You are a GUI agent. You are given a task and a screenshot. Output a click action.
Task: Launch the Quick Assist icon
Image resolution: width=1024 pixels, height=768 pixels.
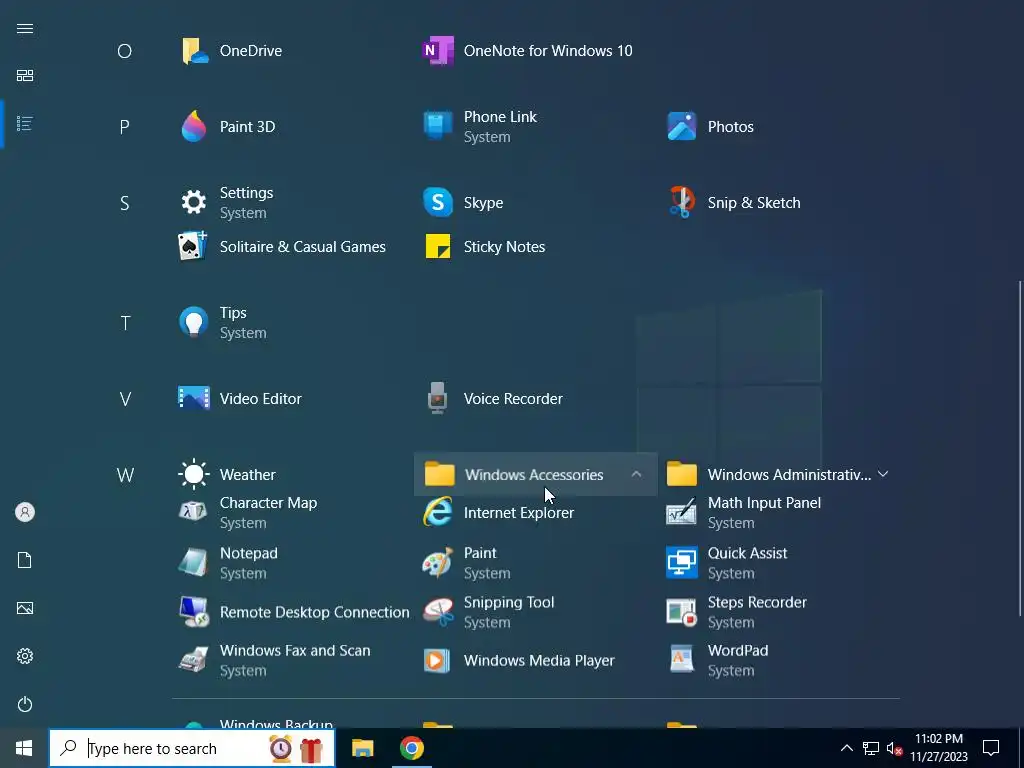(682, 562)
